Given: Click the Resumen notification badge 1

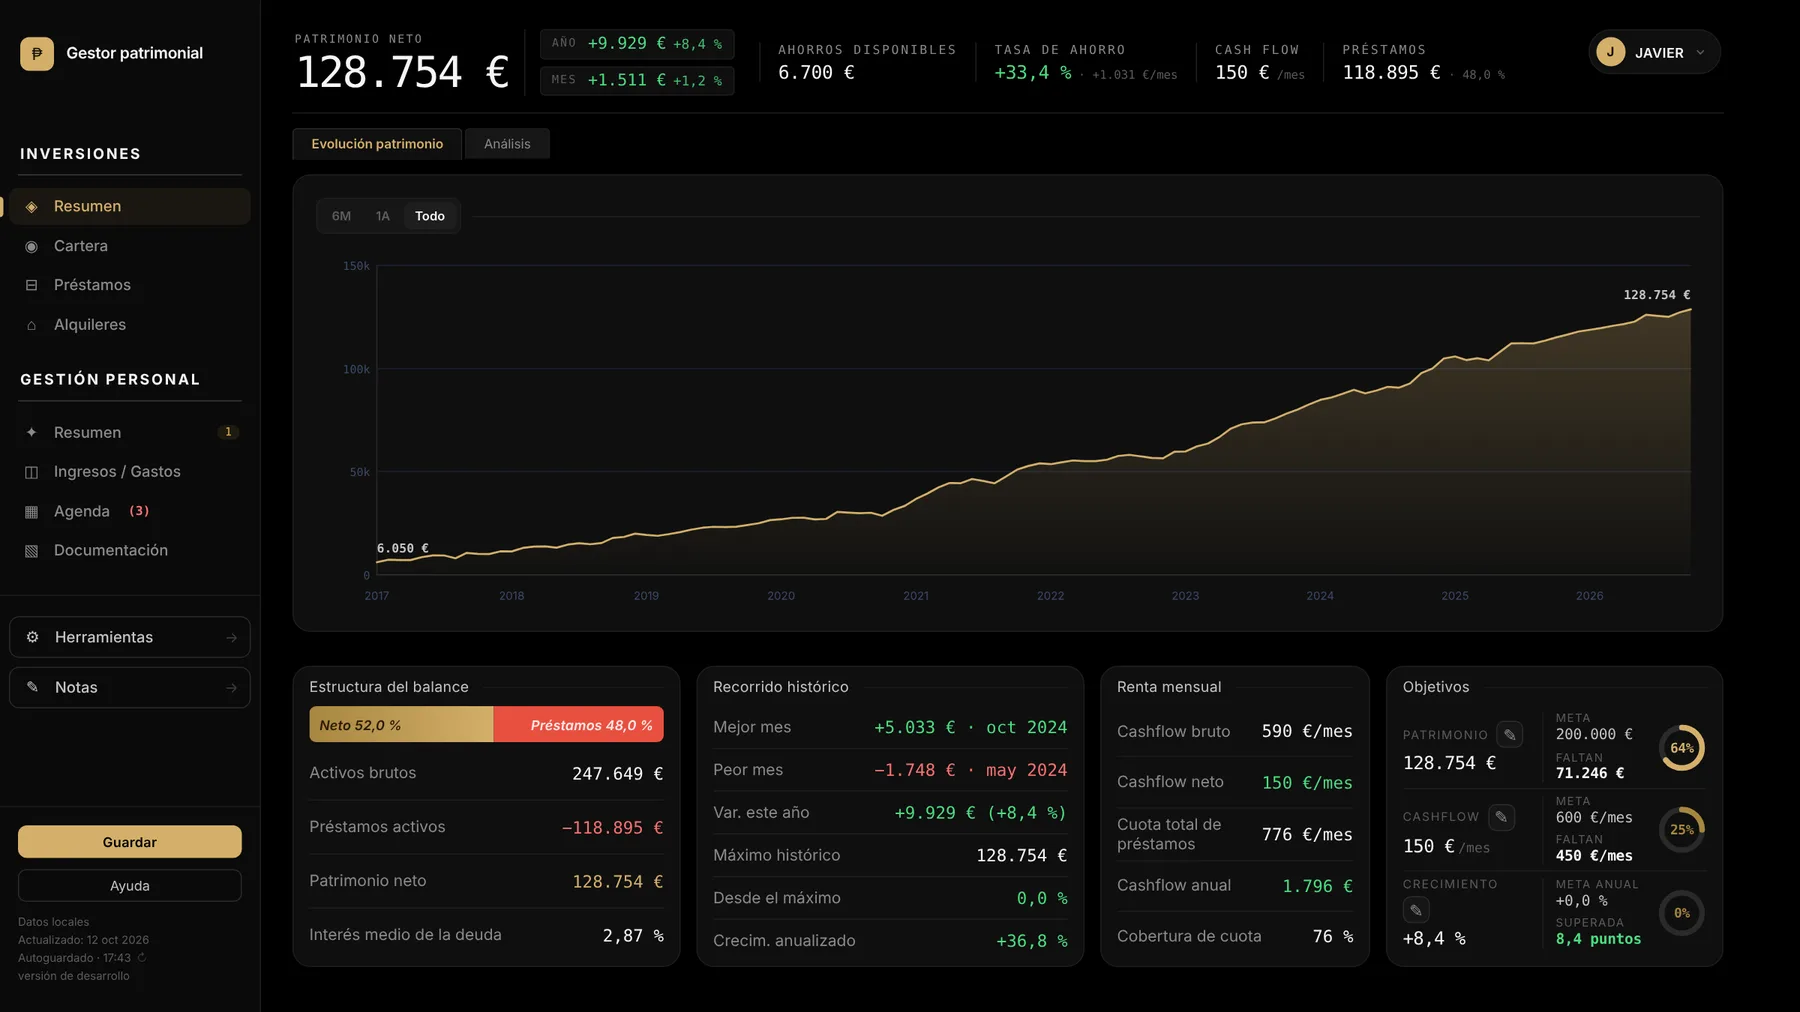Looking at the screenshot, I should [228, 432].
